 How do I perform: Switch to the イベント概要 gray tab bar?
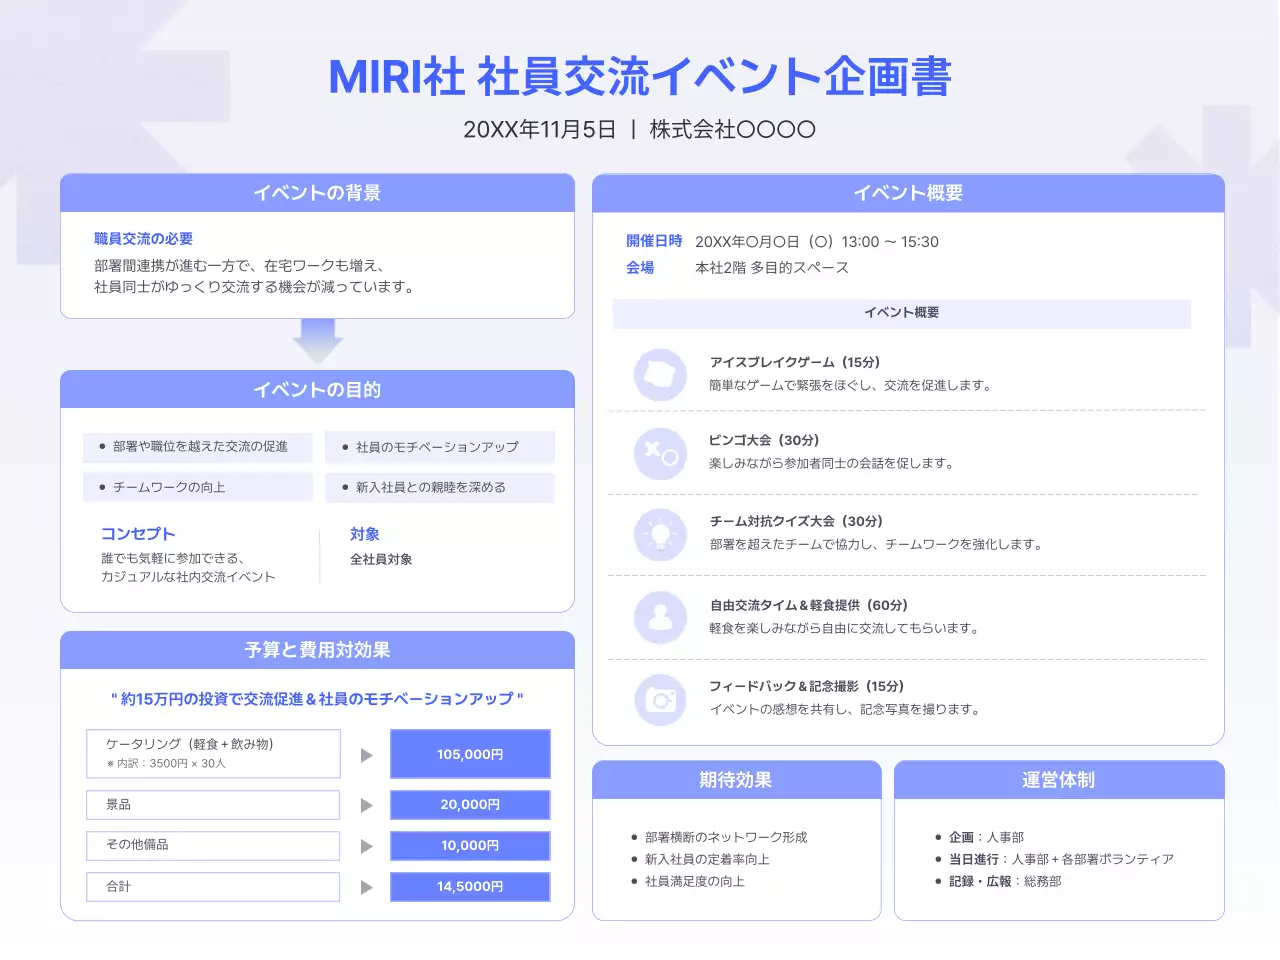point(901,313)
